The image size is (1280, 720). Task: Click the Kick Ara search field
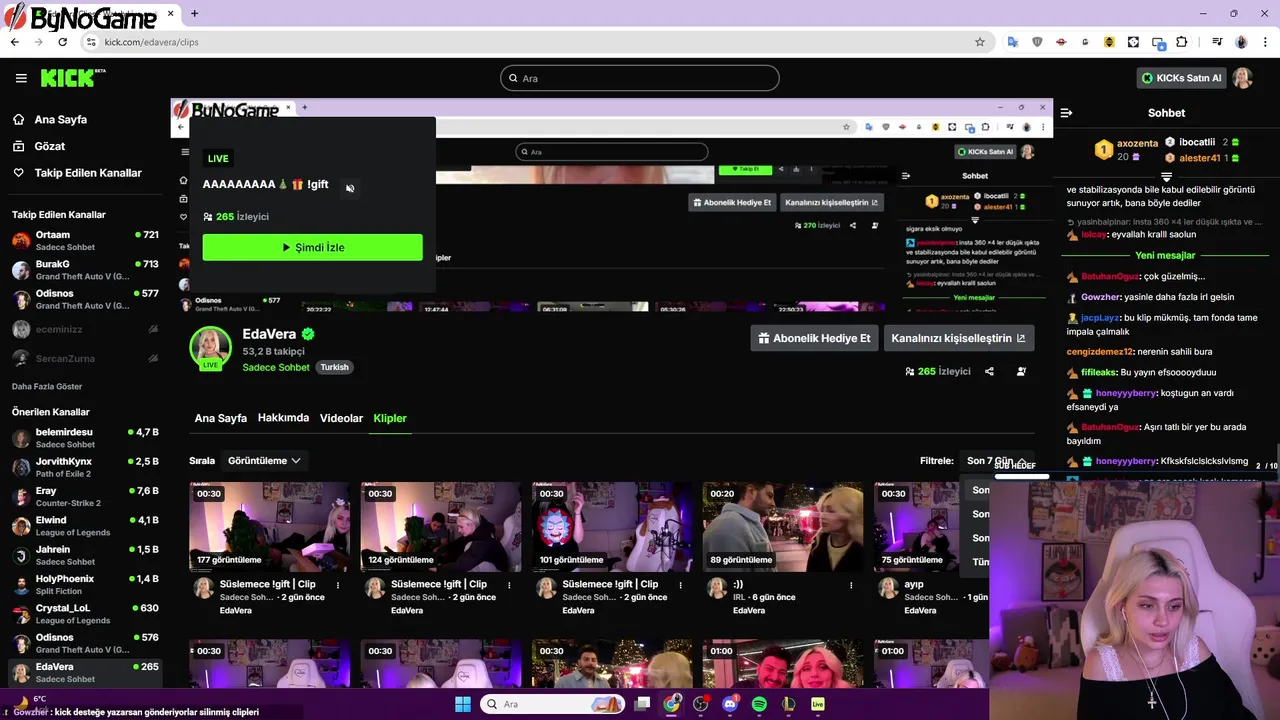[x=640, y=78]
